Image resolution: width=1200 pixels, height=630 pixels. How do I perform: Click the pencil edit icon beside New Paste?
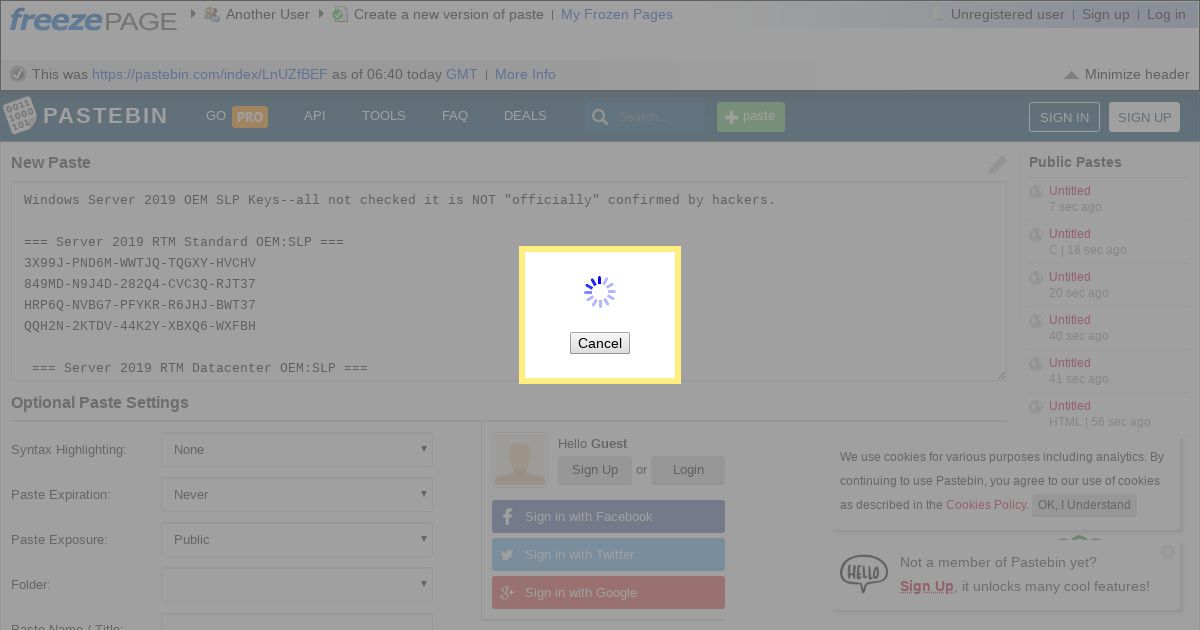point(997,165)
